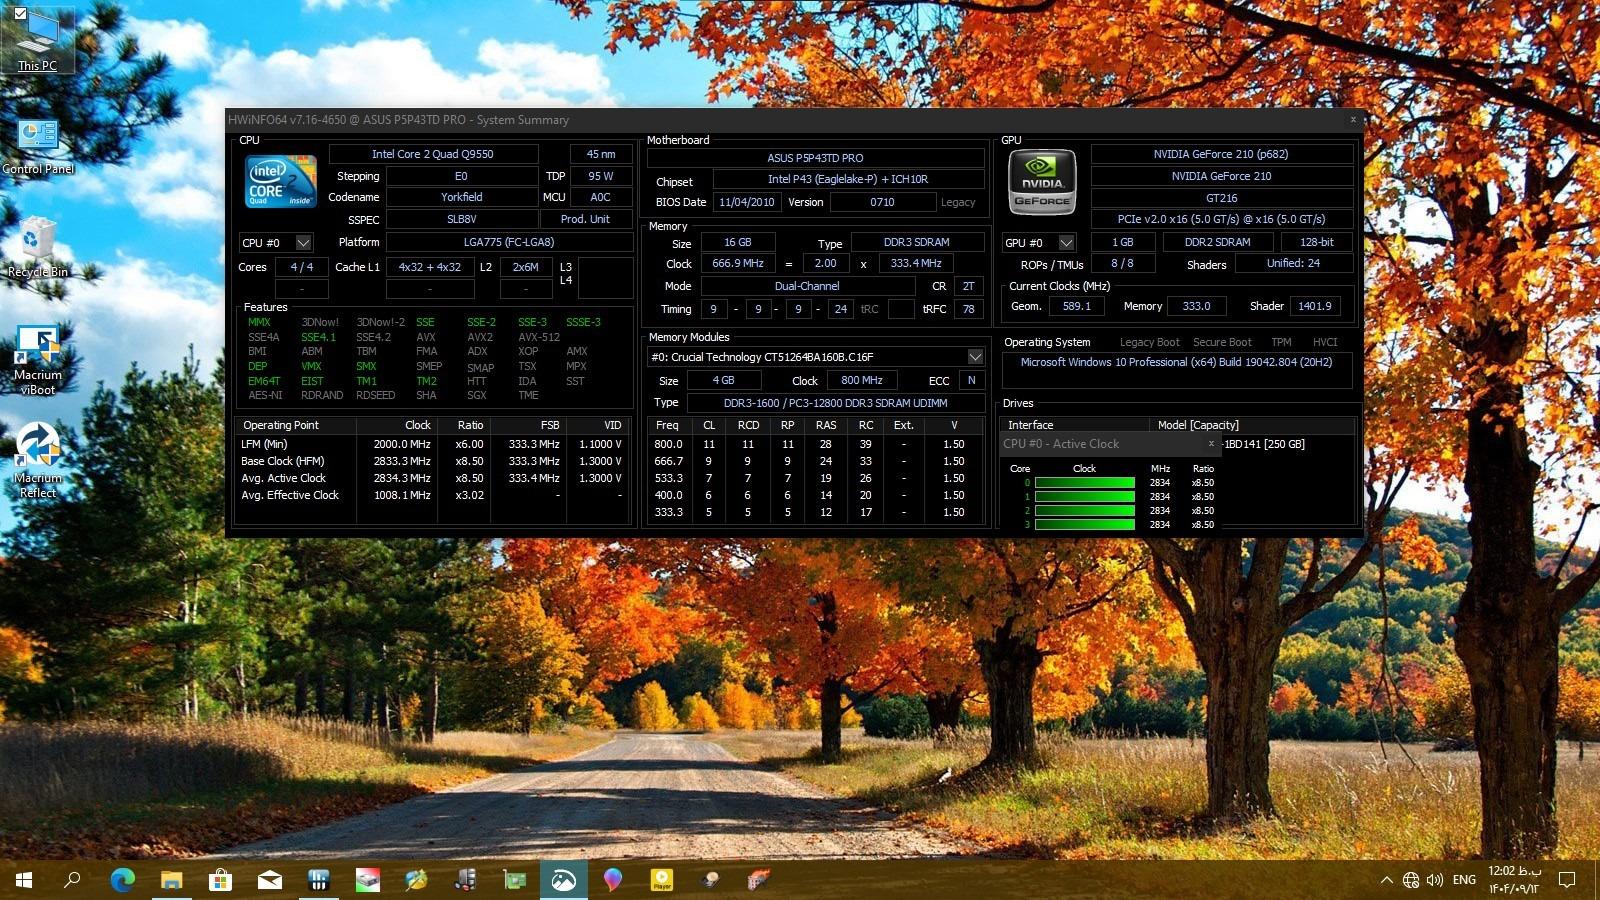Click the Intel Core 2 Quad logo

coord(281,181)
